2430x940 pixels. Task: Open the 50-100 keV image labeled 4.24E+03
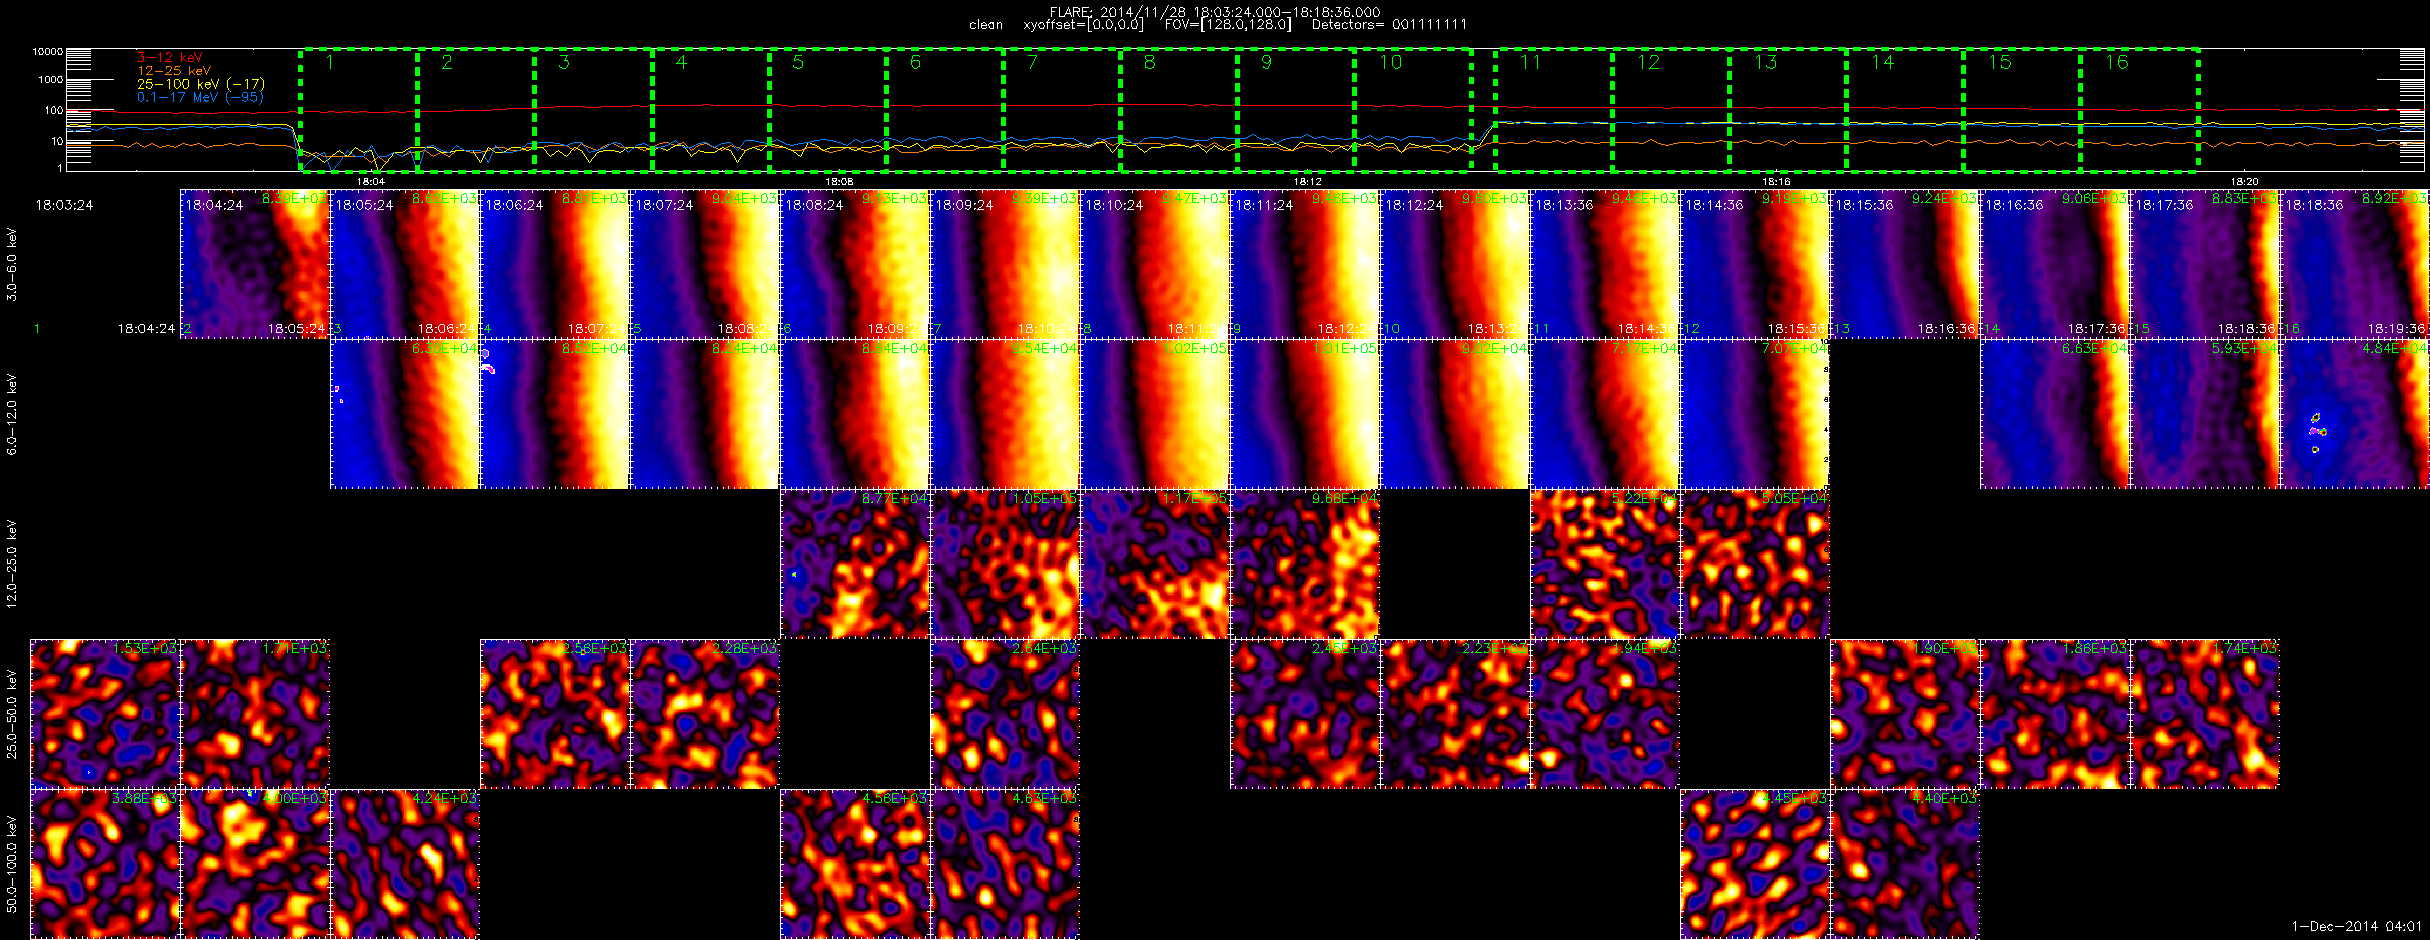coord(405,864)
